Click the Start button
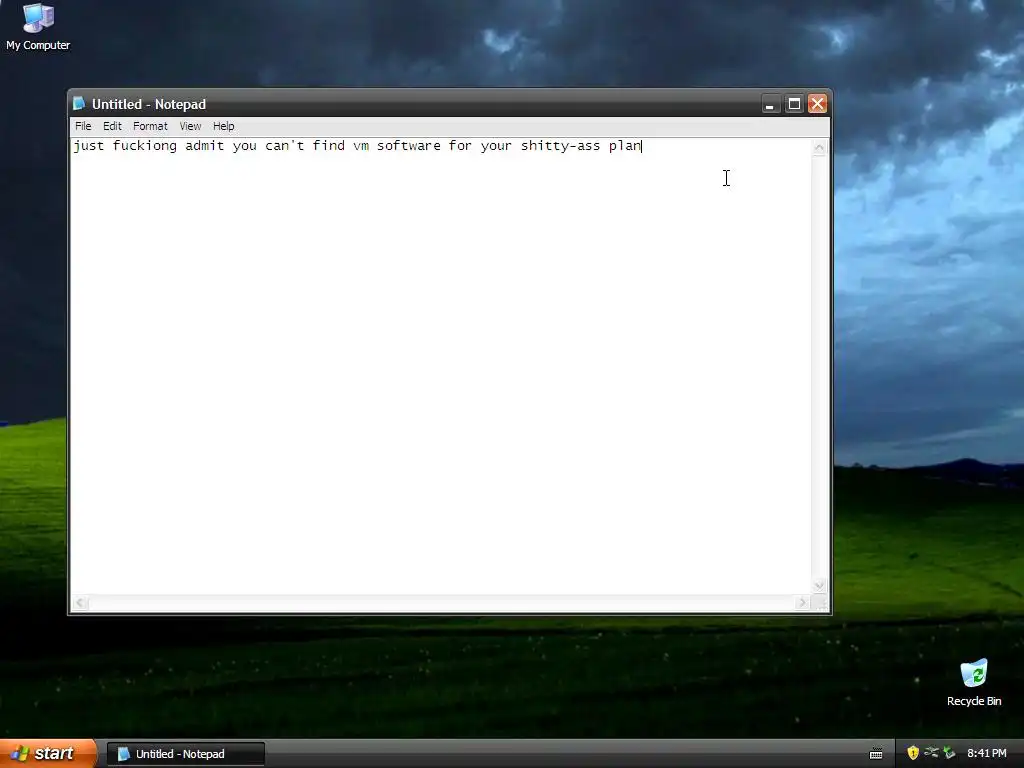1024x768 pixels. (48, 754)
